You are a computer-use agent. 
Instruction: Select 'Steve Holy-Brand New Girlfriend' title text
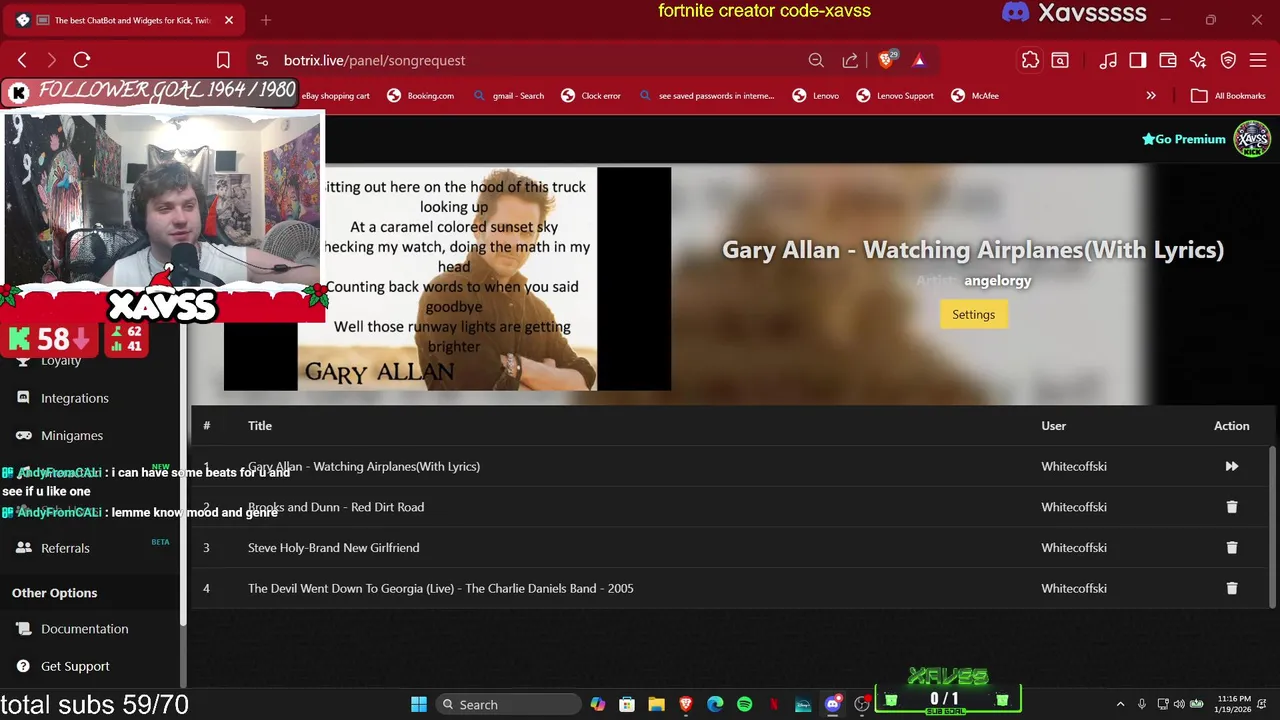[333, 548]
